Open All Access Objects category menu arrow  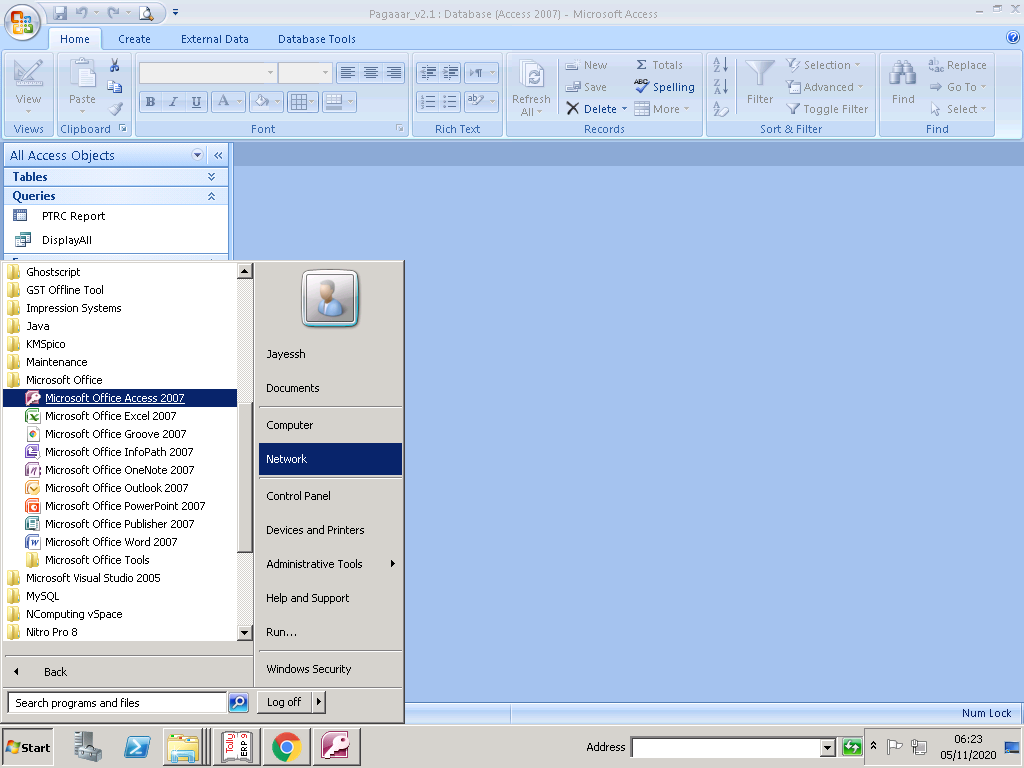pyautogui.click(x=197, y=155)
